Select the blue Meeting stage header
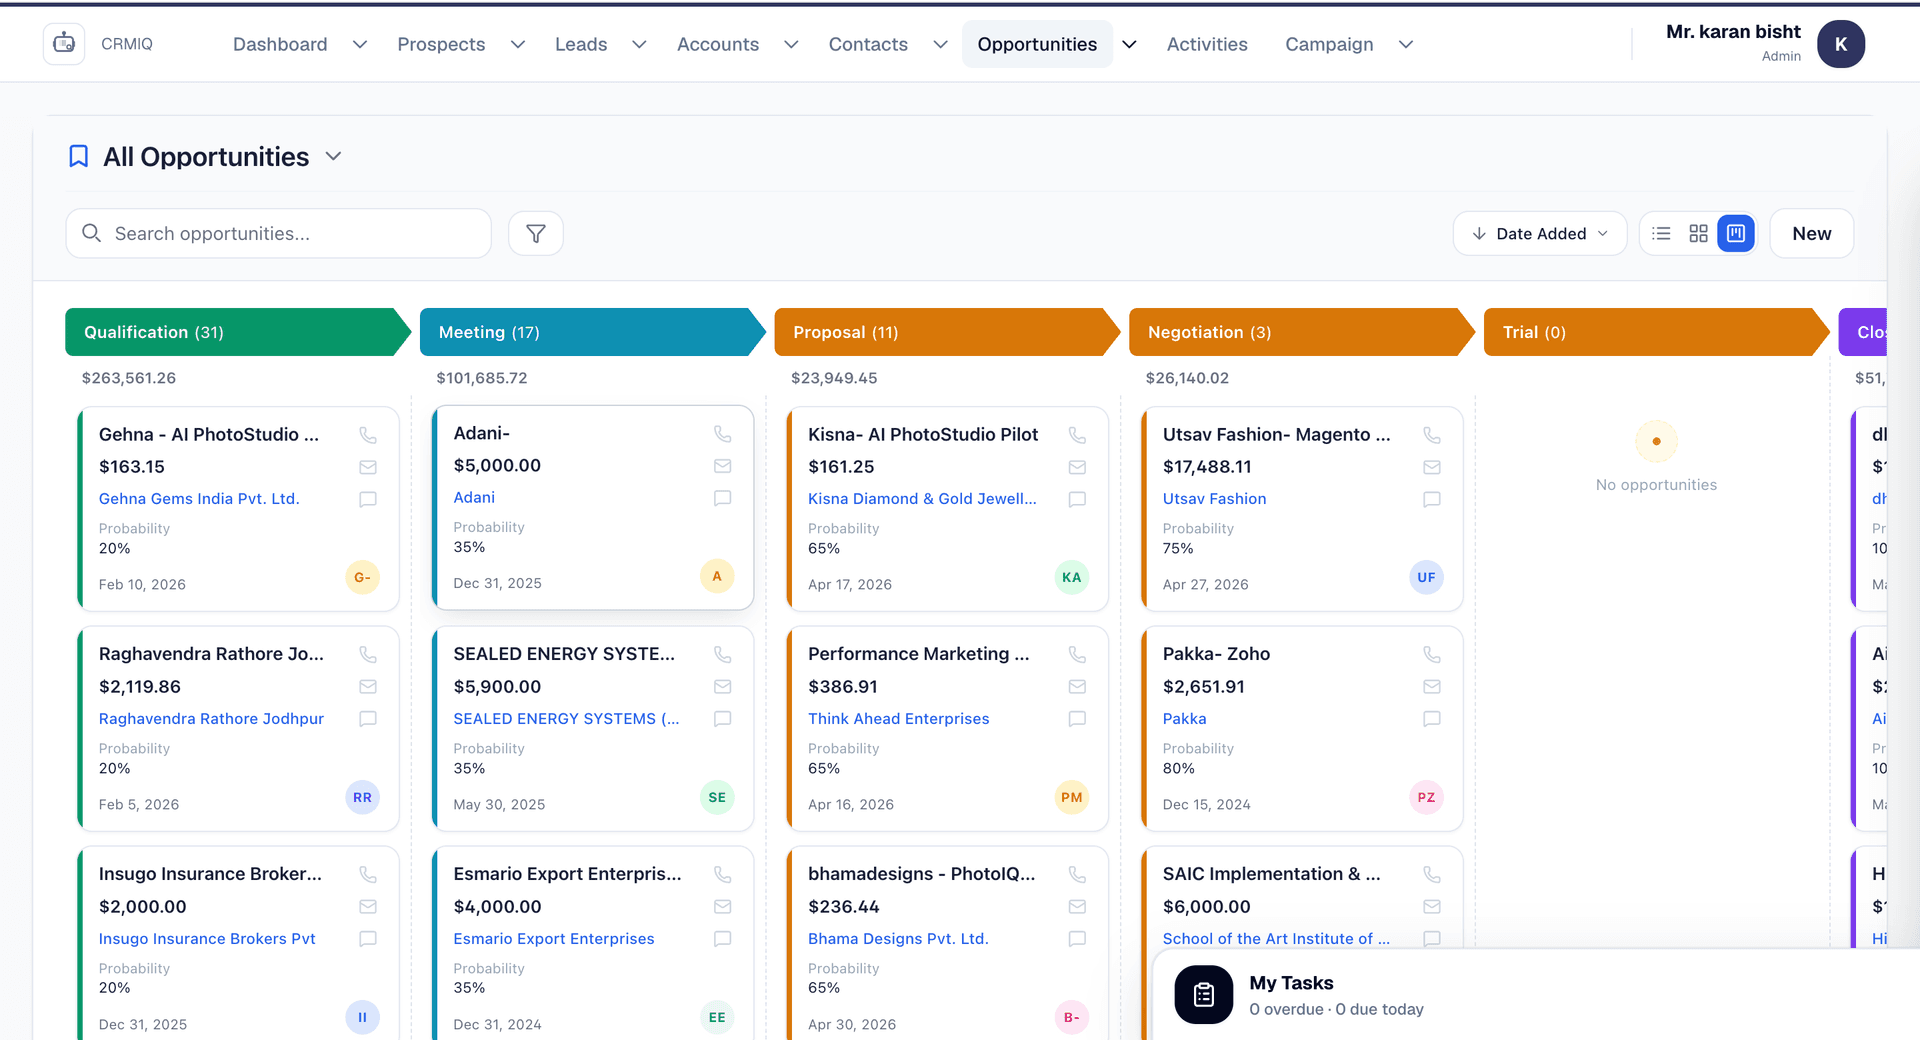 593,332
